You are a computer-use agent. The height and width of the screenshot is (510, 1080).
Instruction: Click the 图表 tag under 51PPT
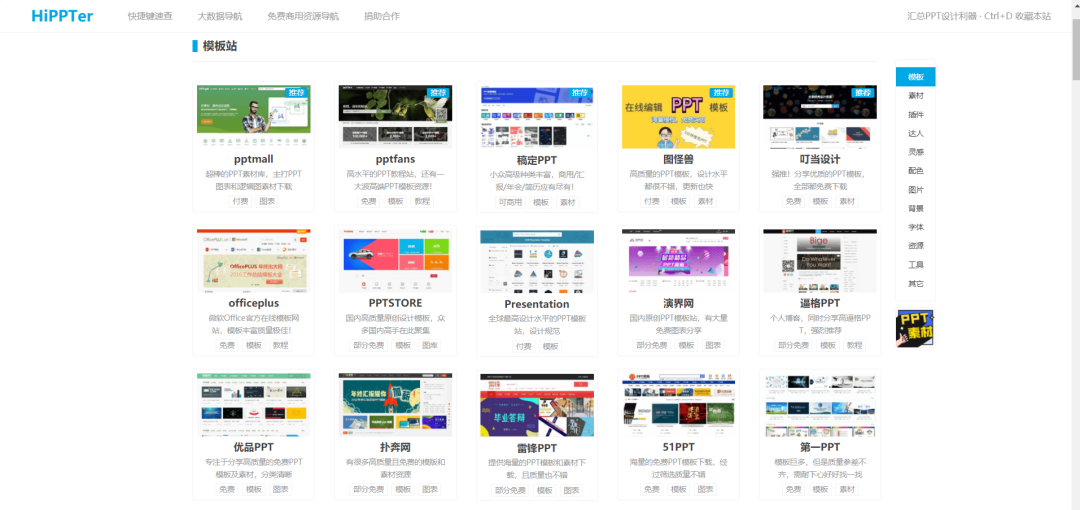[x=705, y=489]
